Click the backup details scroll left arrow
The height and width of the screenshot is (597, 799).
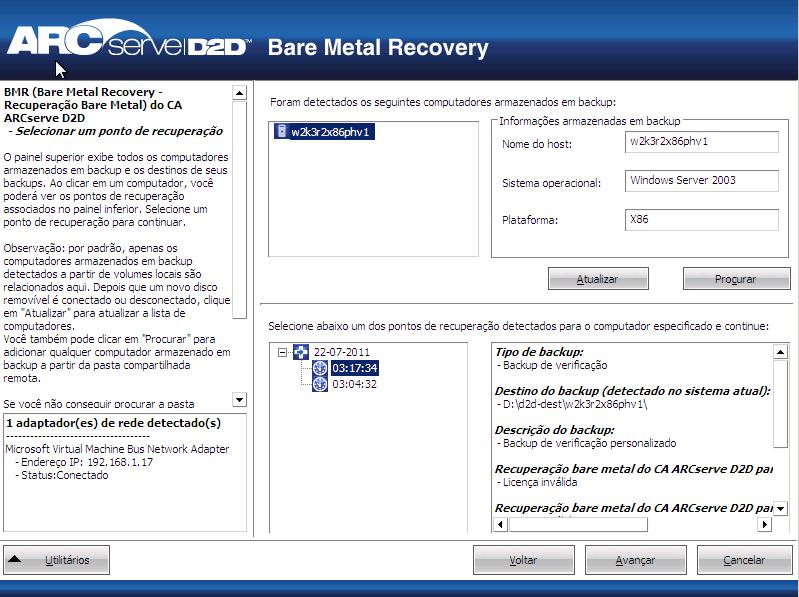[500, 524]
